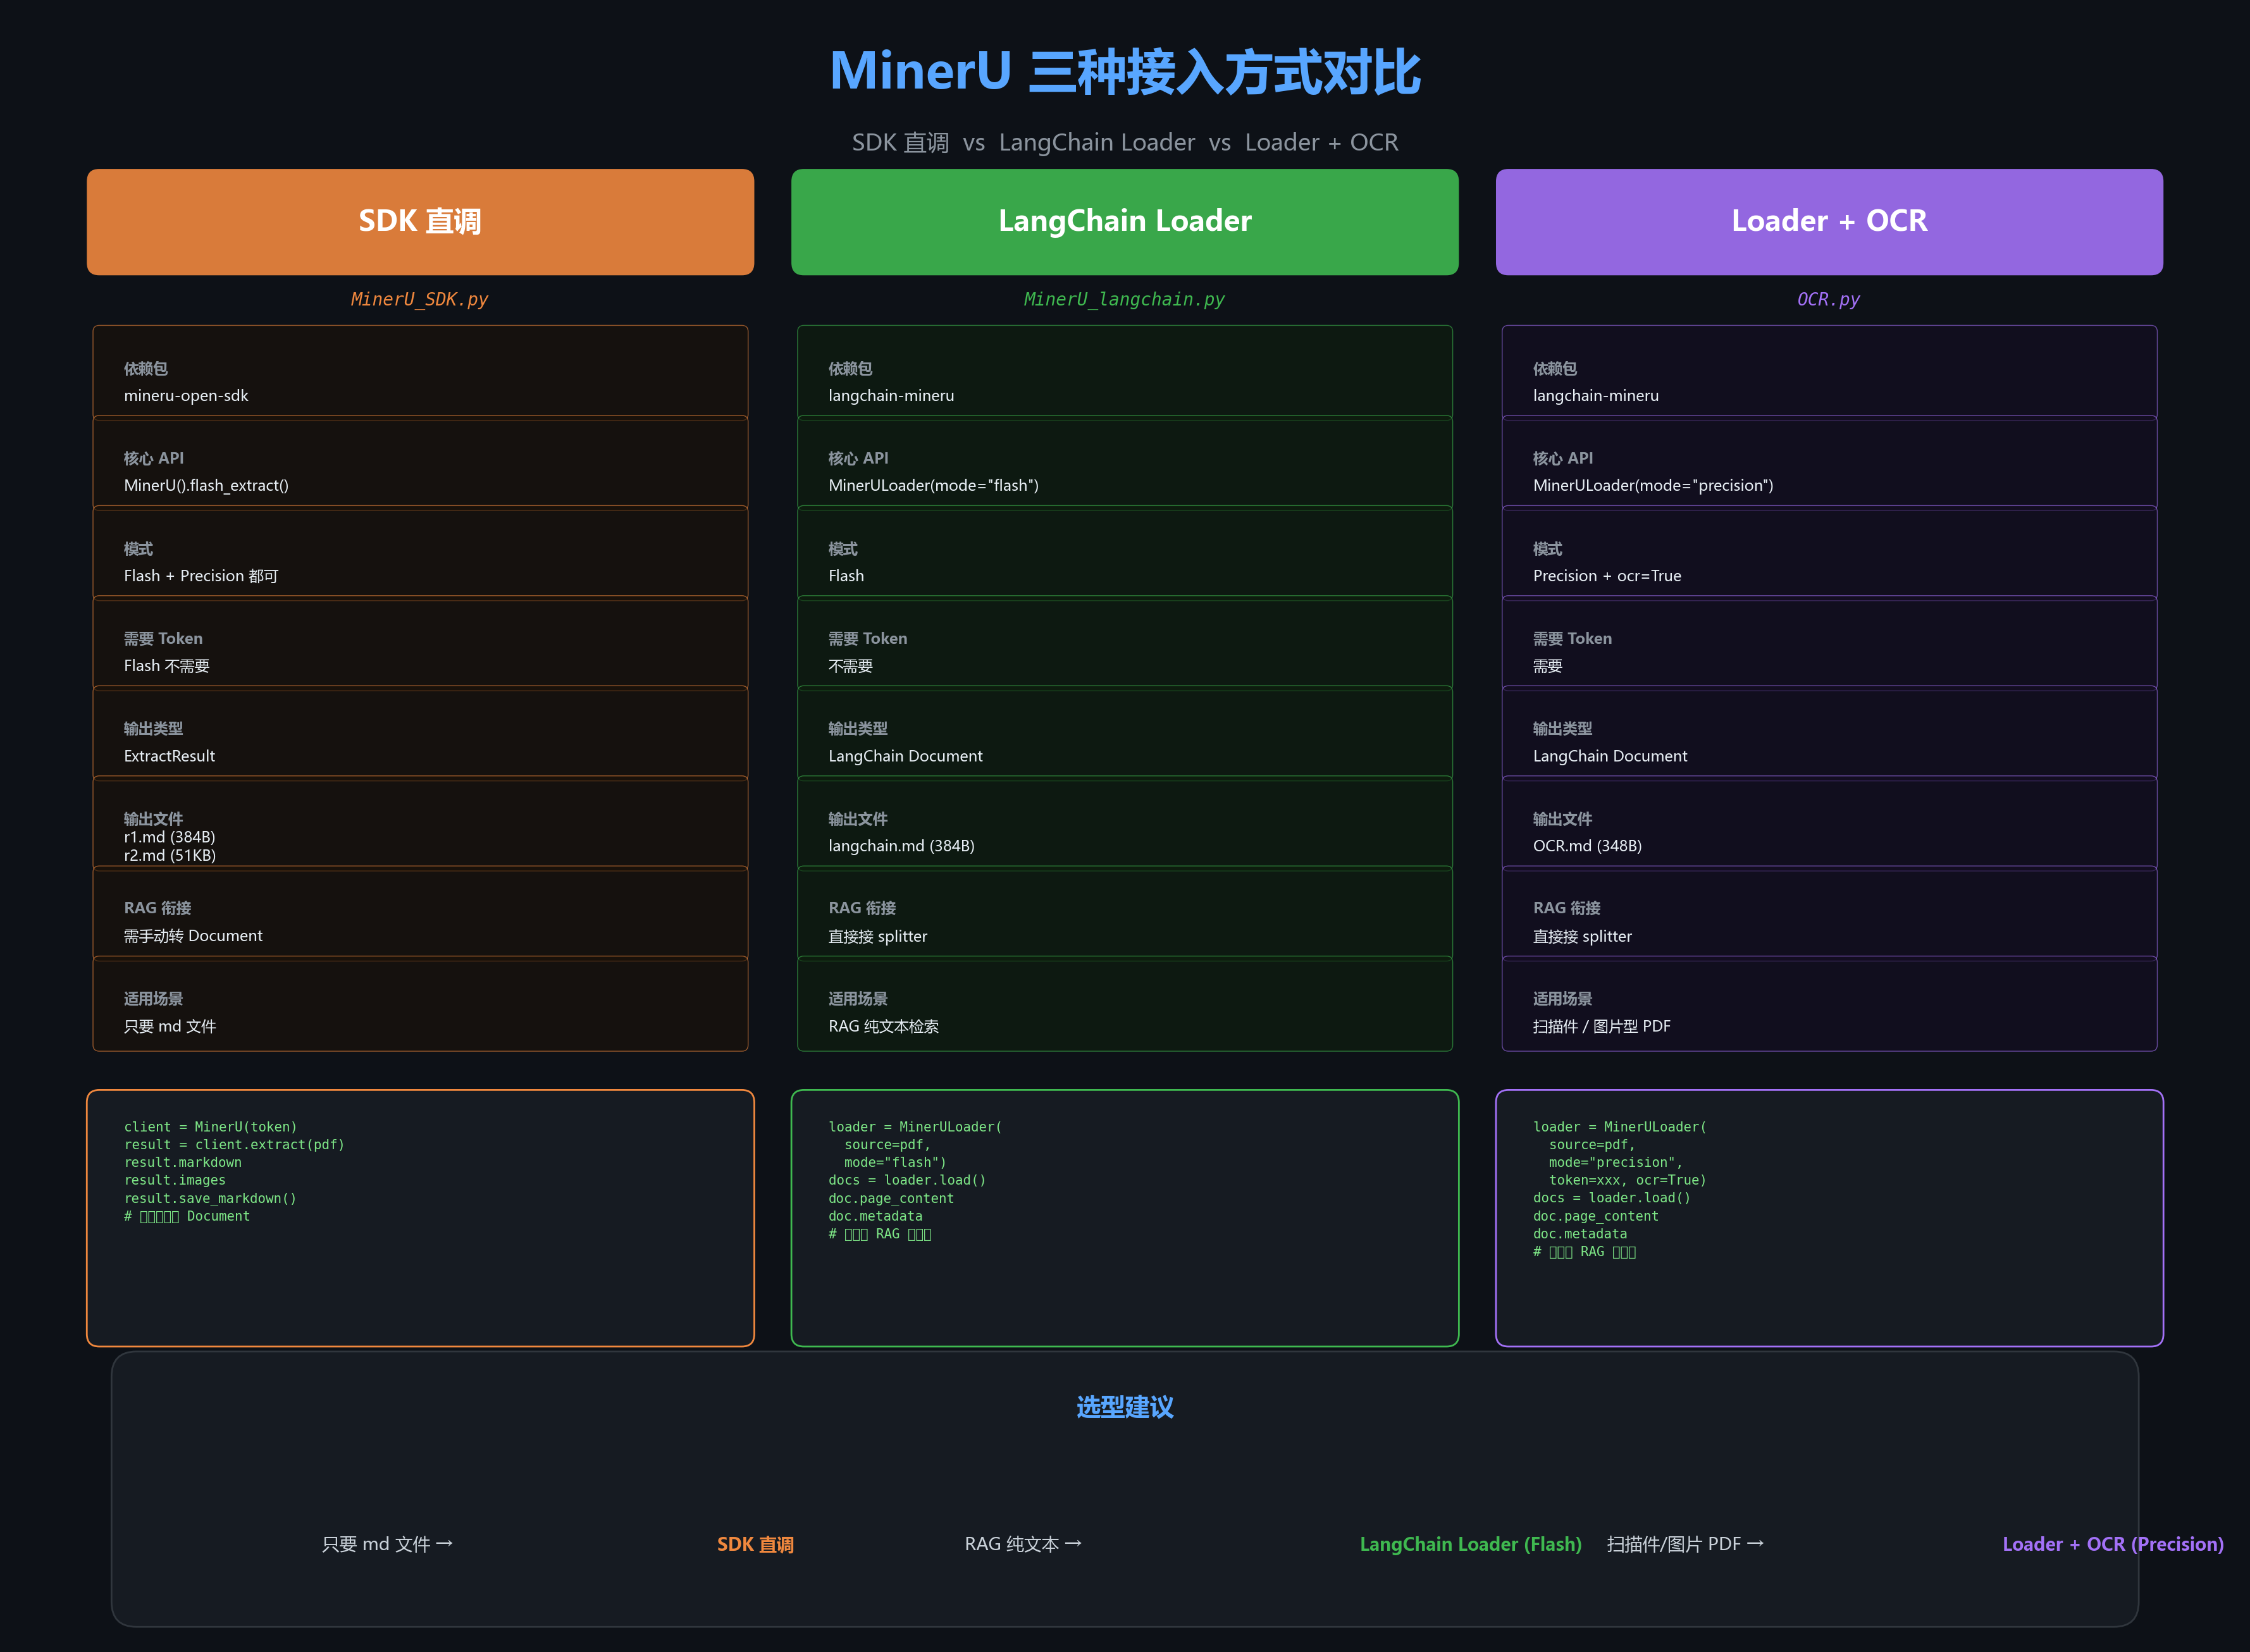2250x1652 pixels.
Task: Click the token value "不需要" in LangChain Loader column
Action: tap(850, 666)
